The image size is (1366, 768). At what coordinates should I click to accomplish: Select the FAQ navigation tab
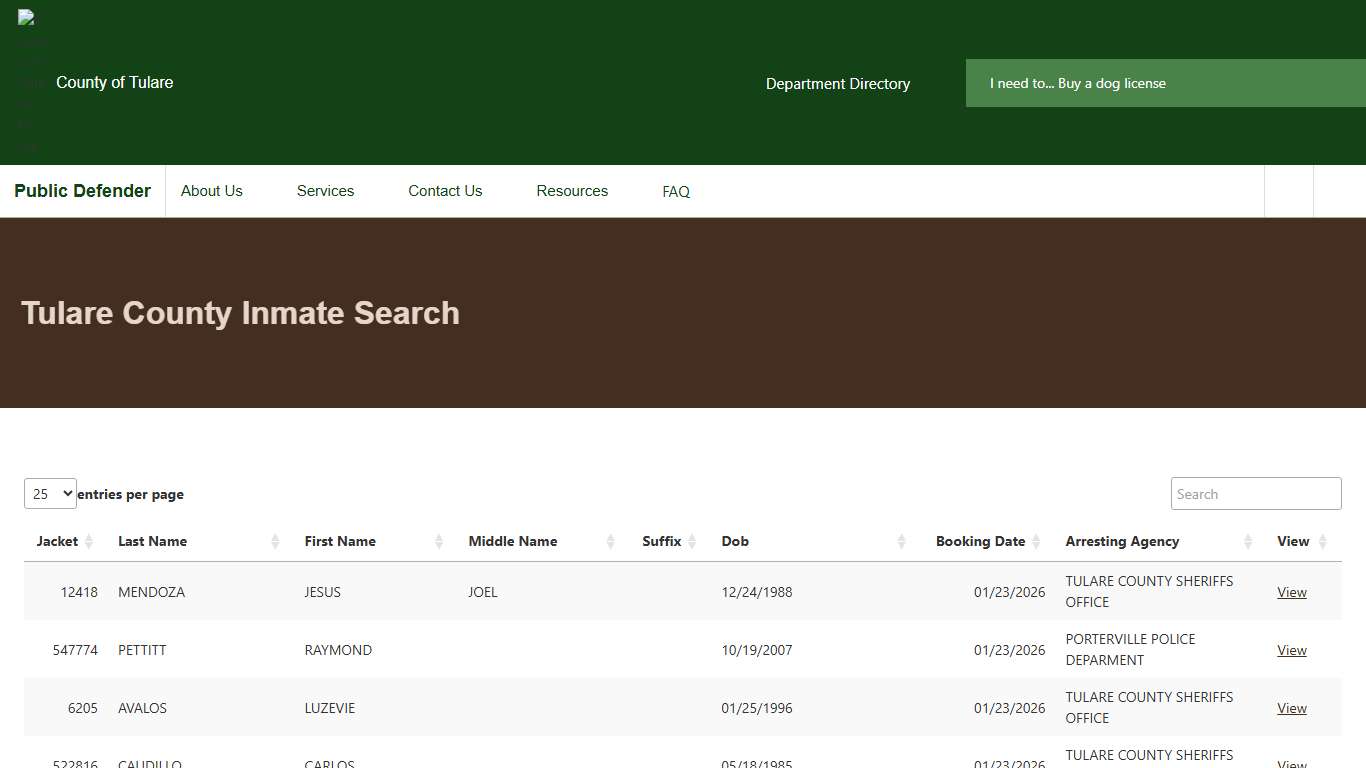pos(675,191)
